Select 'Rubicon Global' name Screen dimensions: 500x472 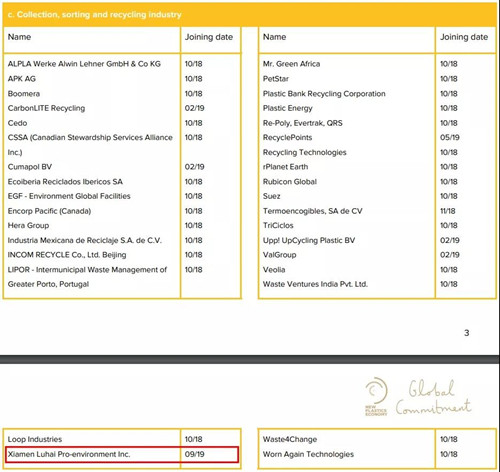point(290,182)
